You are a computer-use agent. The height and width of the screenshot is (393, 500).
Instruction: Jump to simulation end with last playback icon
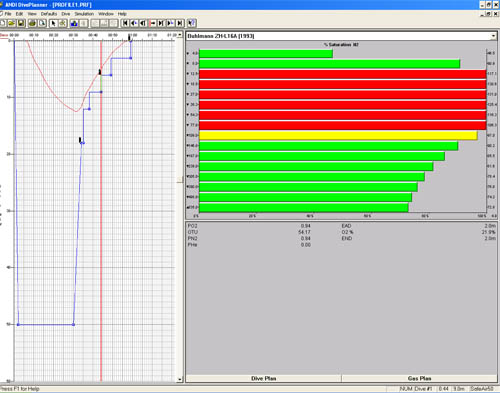point(180,23)
